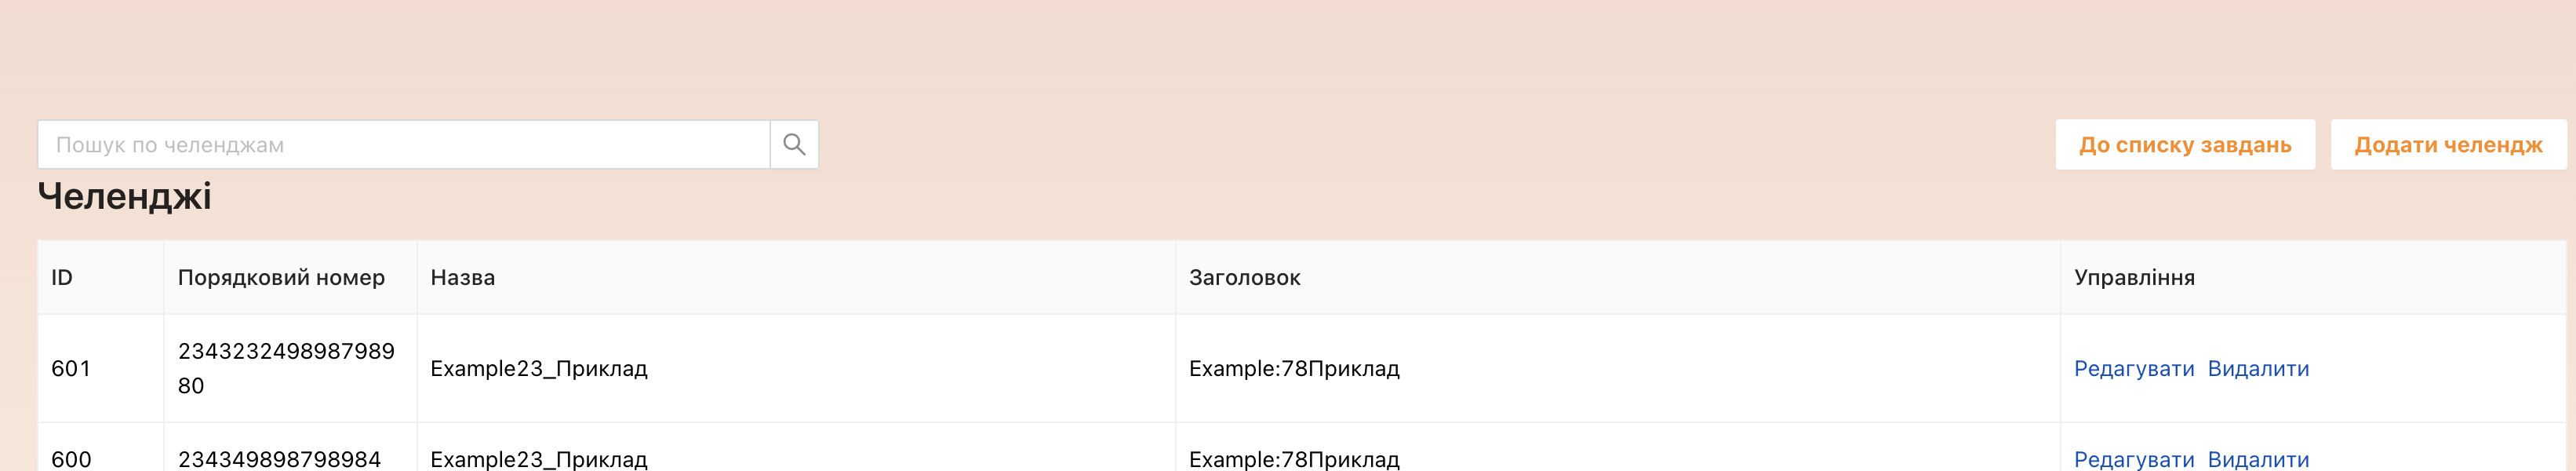Screen dimensions: 2576x471
Task: Click the 'Порядковий номер' column header
Action: click(x=282, y=277)
